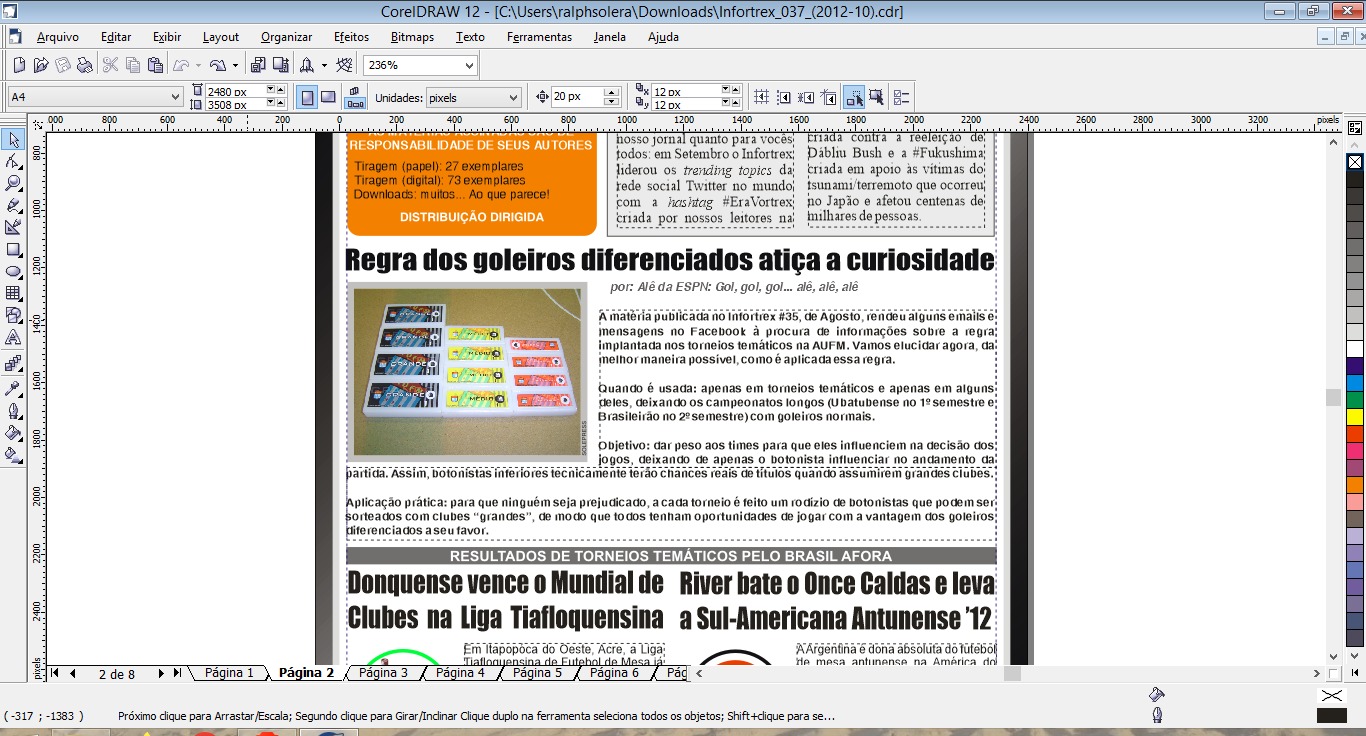Viewport: 1366px width, 736px height.
Task: Select the Shape tool
Action: coord(13,162)
